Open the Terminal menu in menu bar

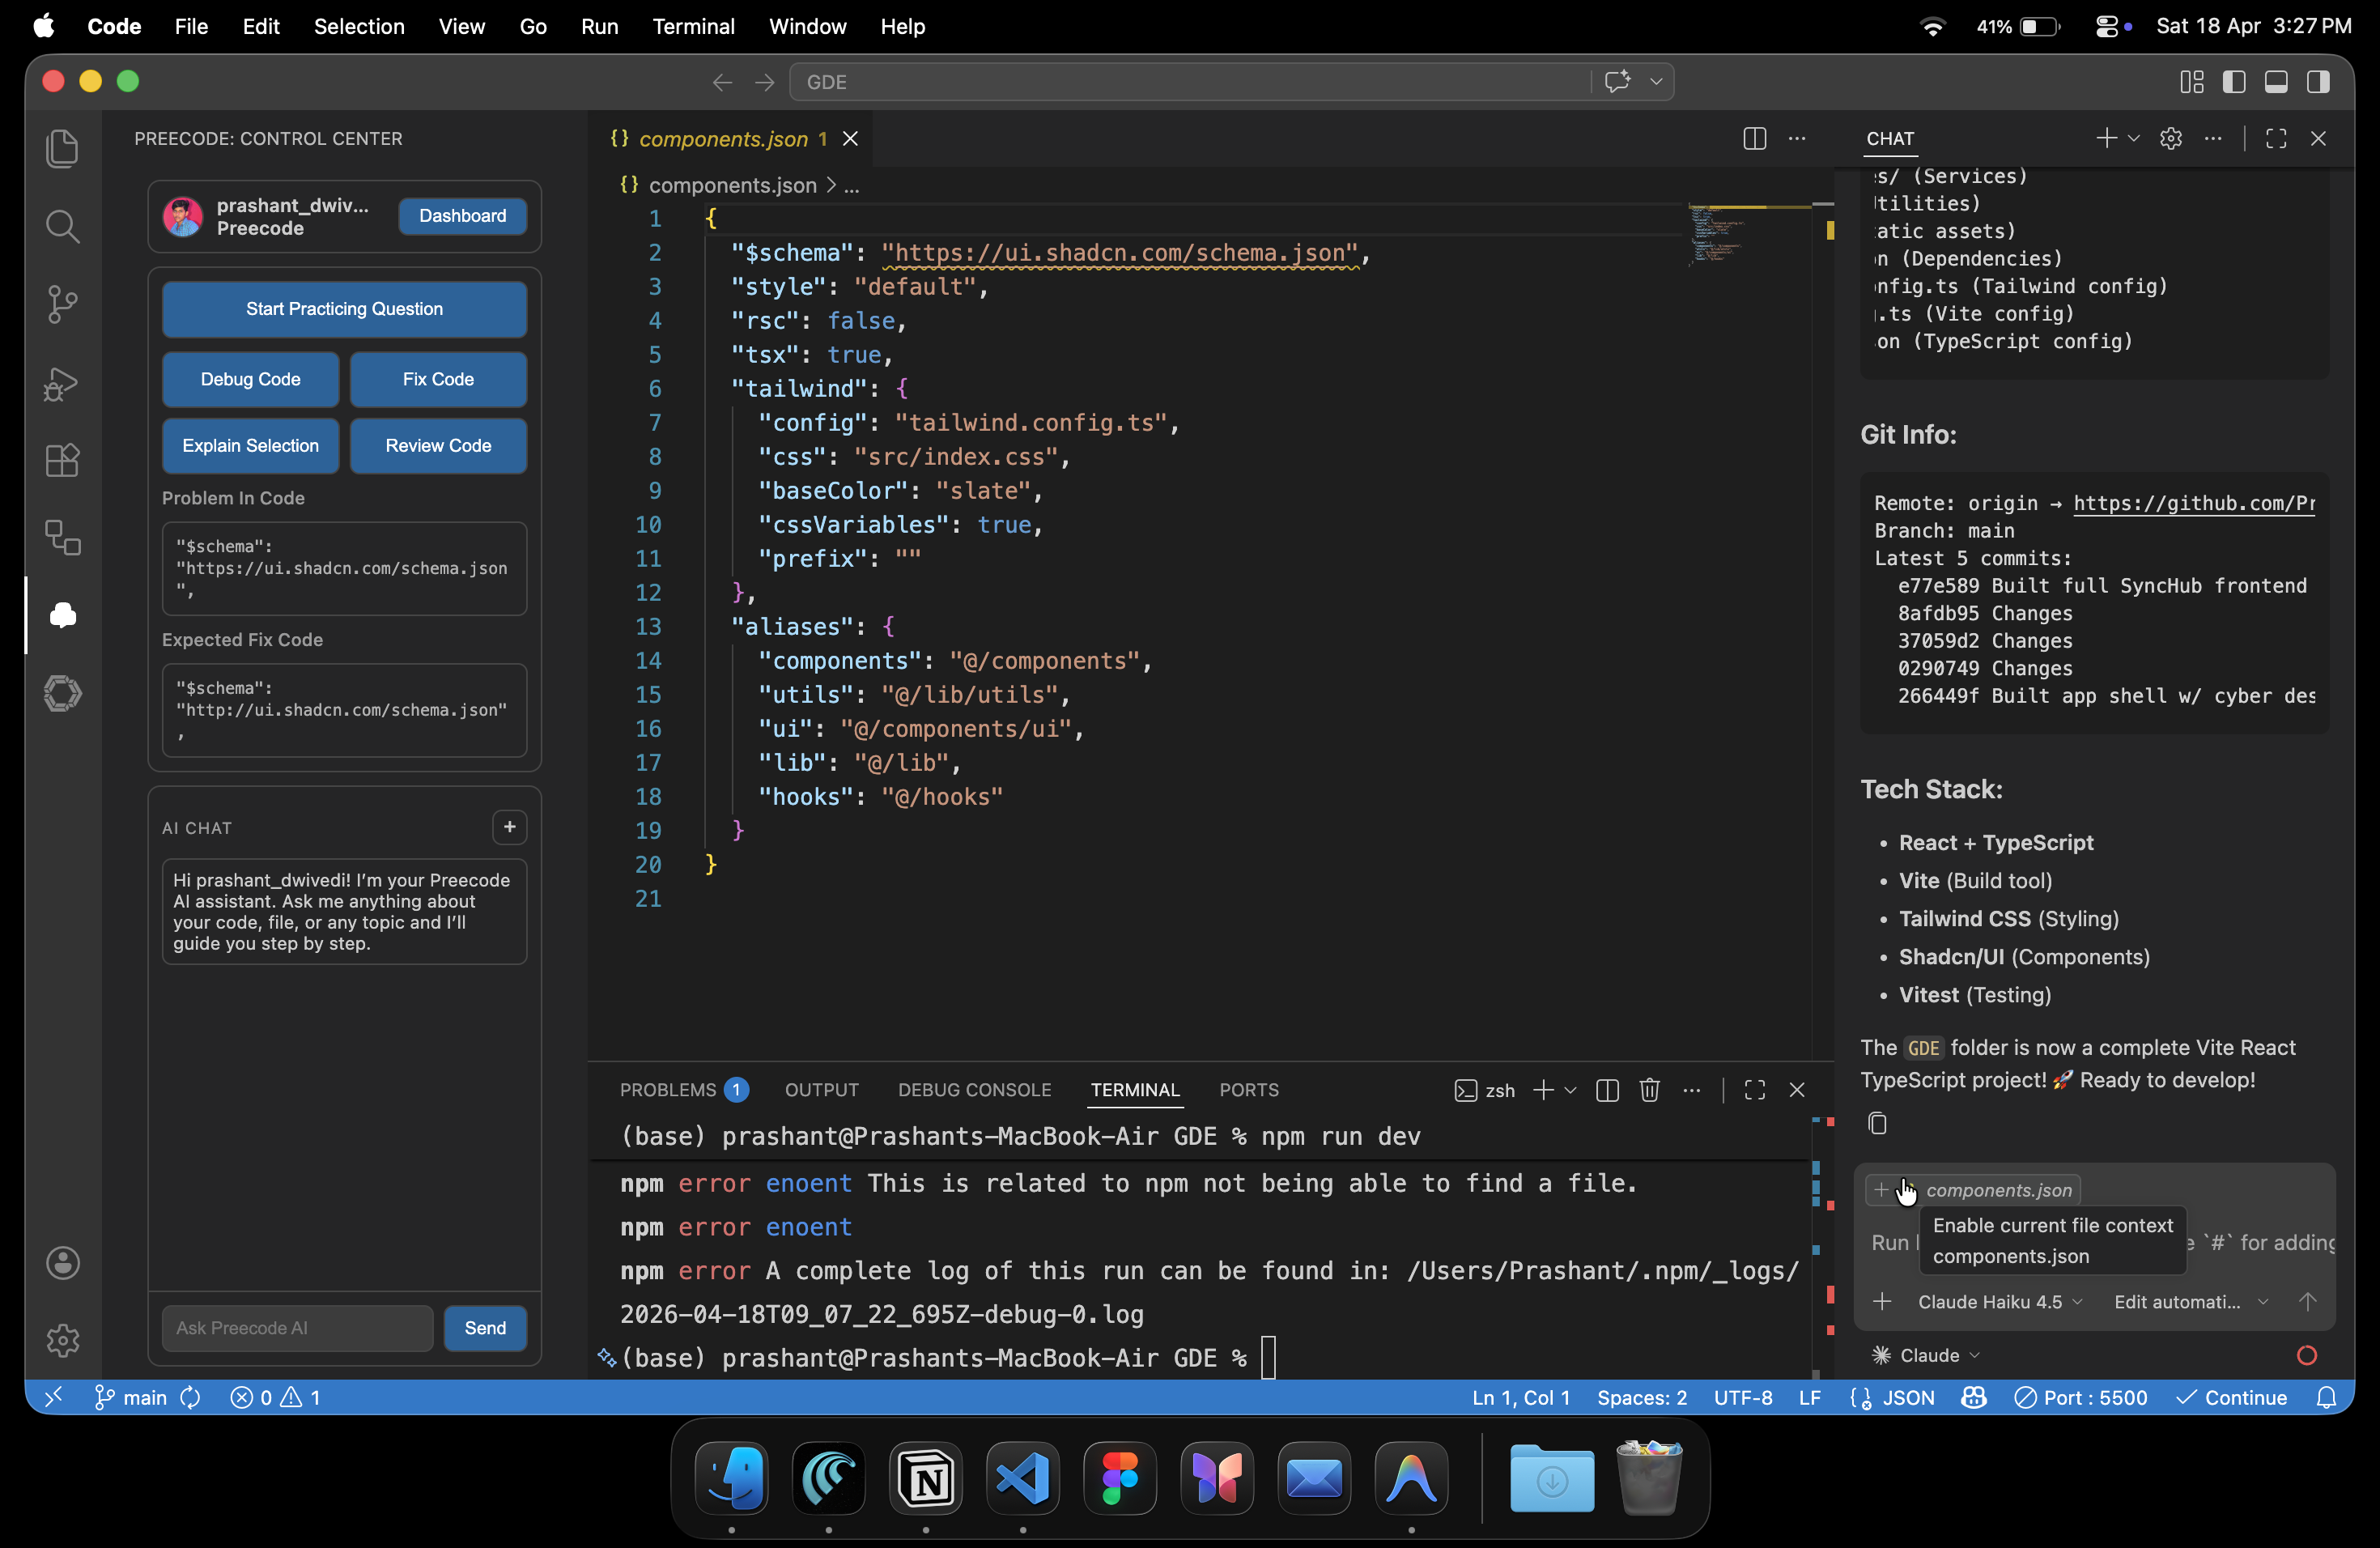pyautogui.click(x=693, y=26)
